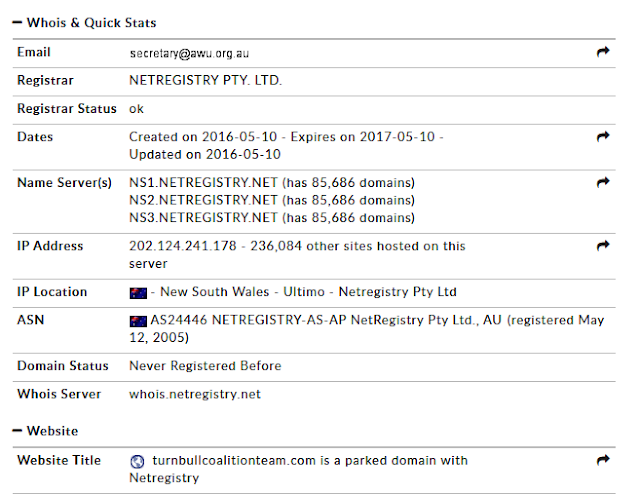The image size is (640, 494).
Task: Click the NETREGISTRY PTY. LTD. registrar name
Action: click(205, 80)
